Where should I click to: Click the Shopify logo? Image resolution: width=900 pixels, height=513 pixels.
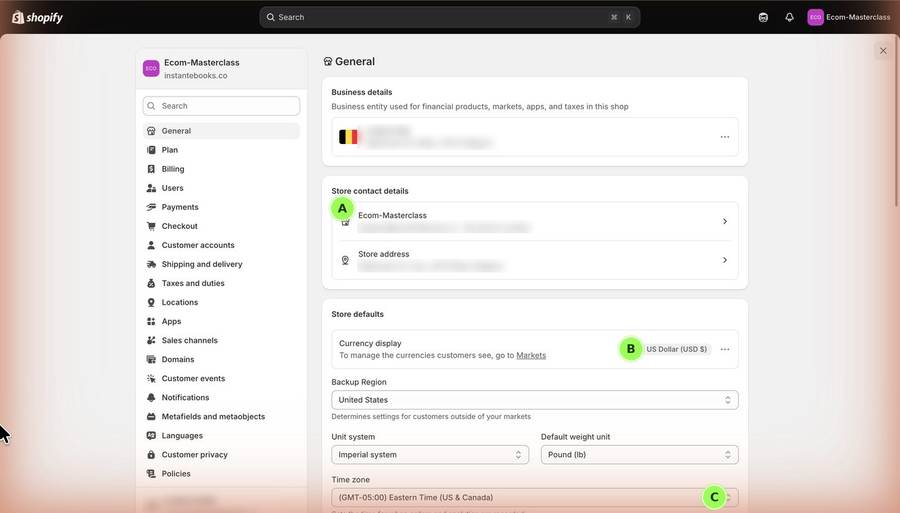click(37, 17)
